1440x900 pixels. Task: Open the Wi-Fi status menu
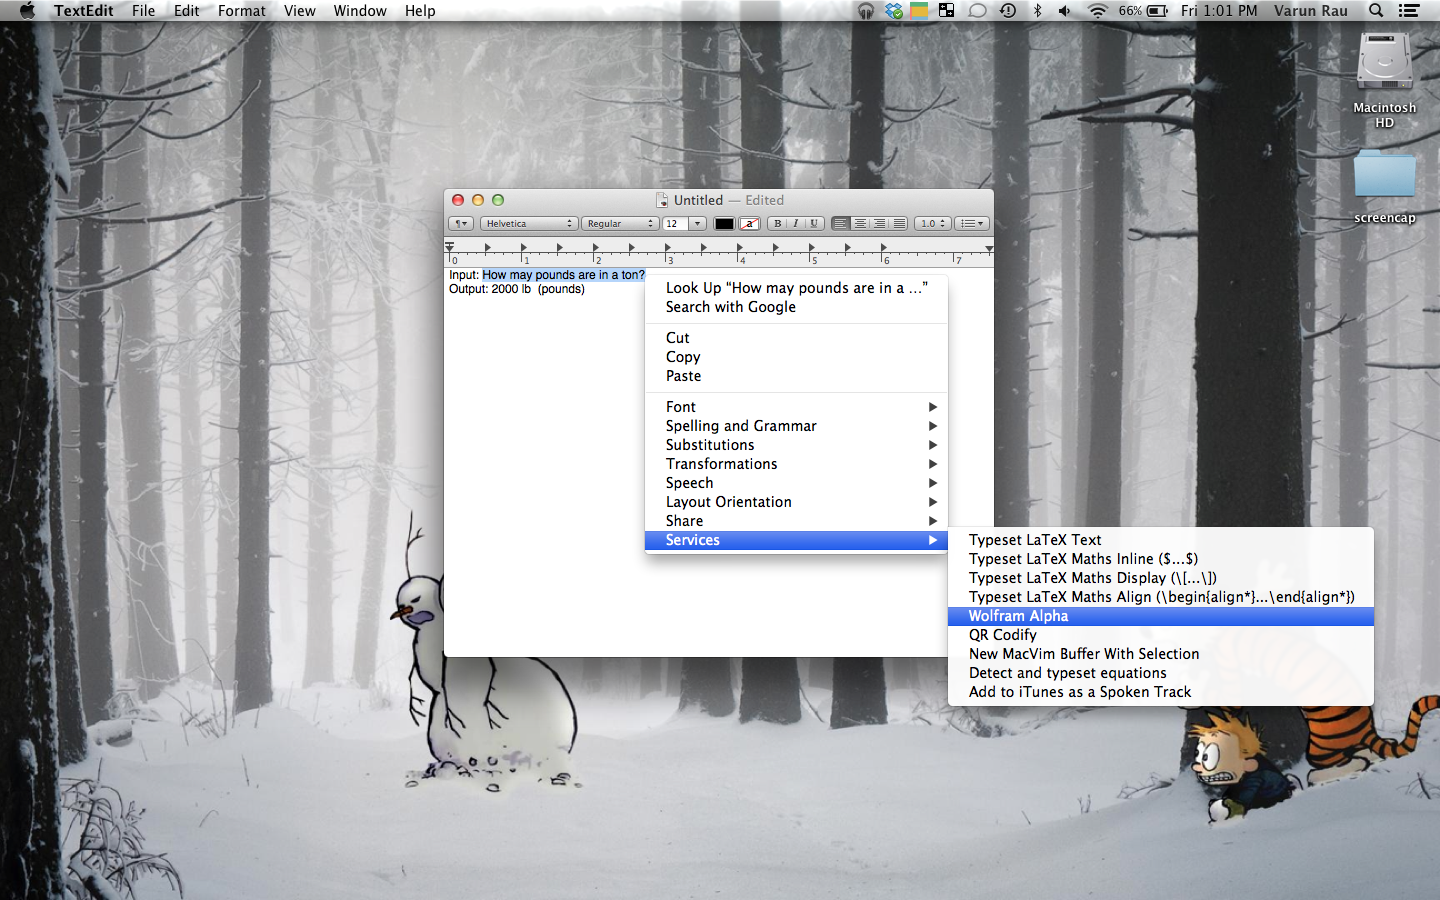point(1098,11)
